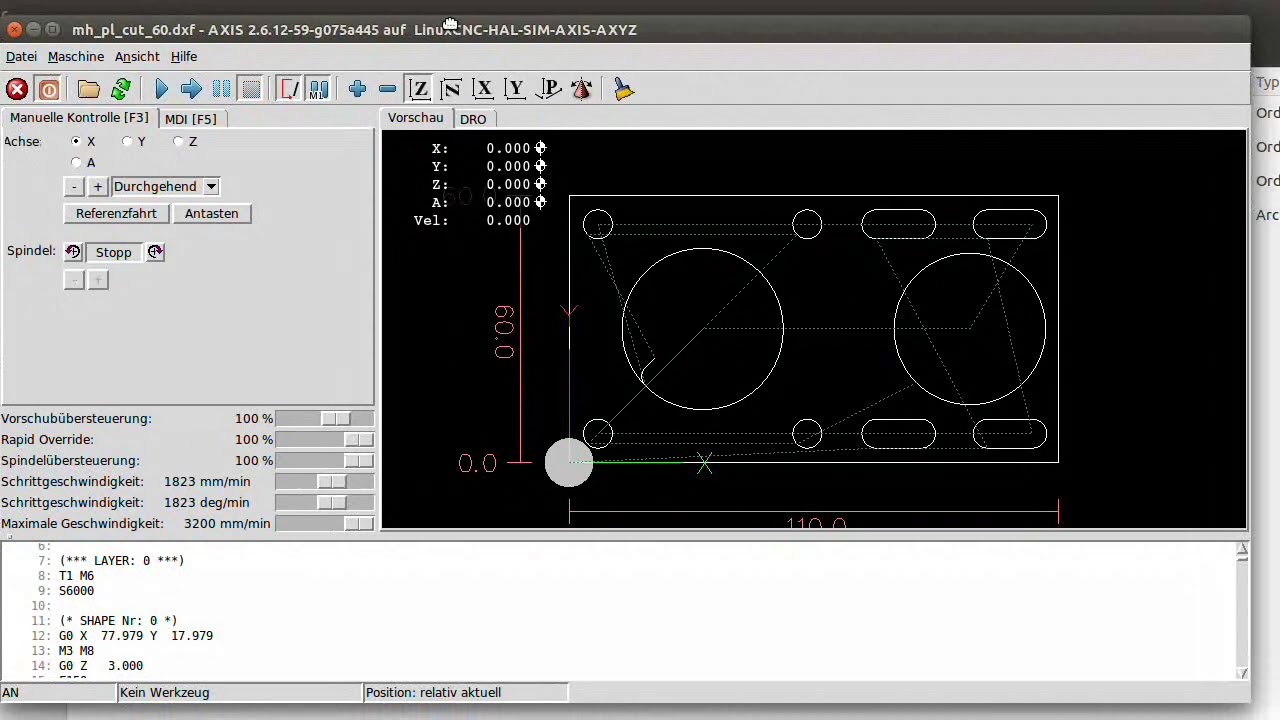The height and width of the screenshot is (720, 1280).
Task: Start spindle counterclockwise
Action: click(x=73, y=252)
